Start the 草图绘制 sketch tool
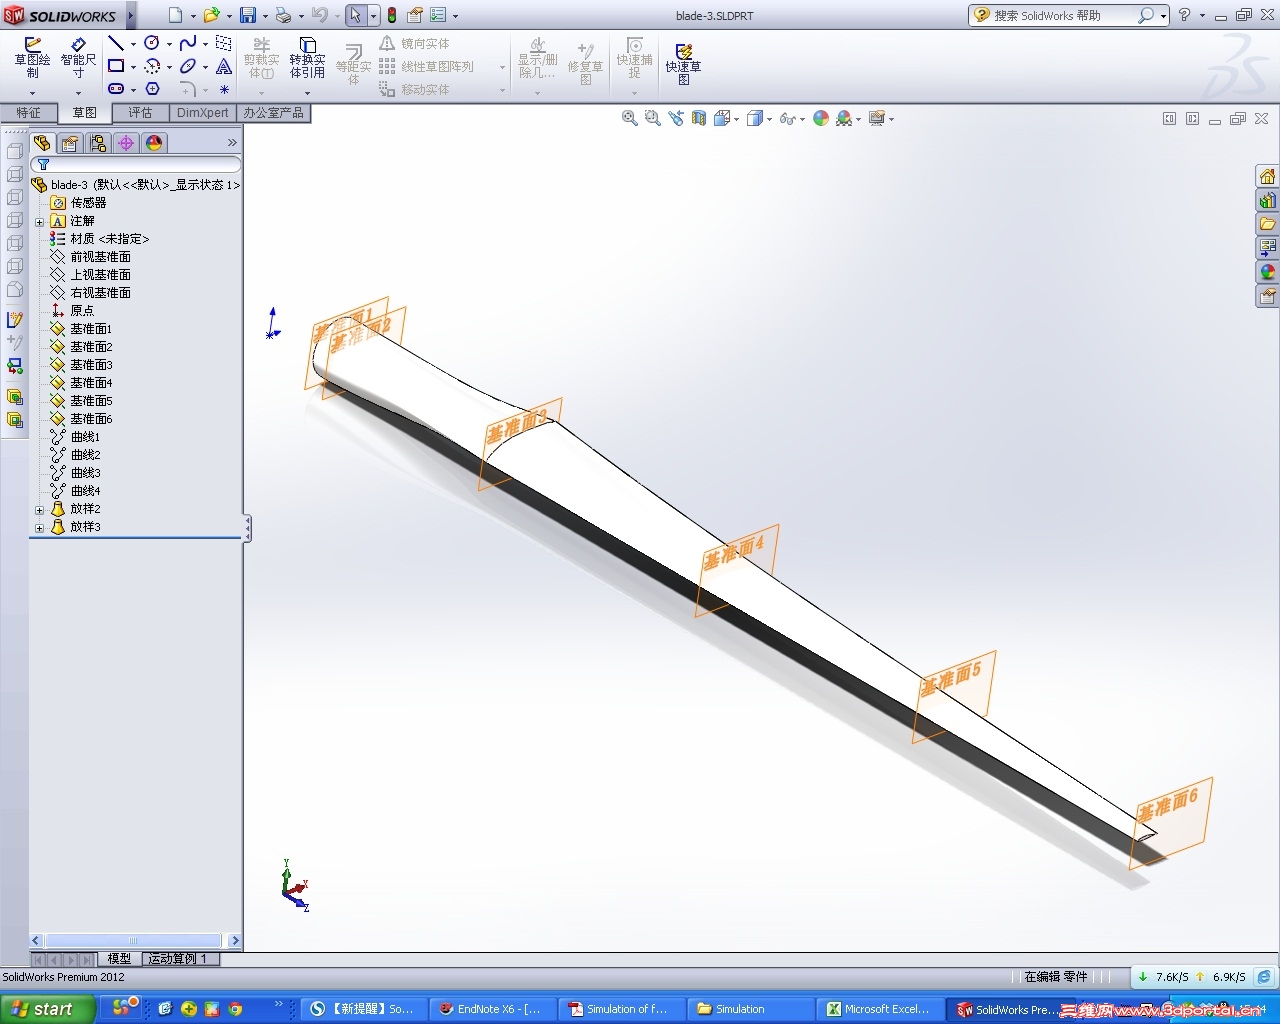The width and height of the screenshot is (1280, 1024). pos(32,58)
